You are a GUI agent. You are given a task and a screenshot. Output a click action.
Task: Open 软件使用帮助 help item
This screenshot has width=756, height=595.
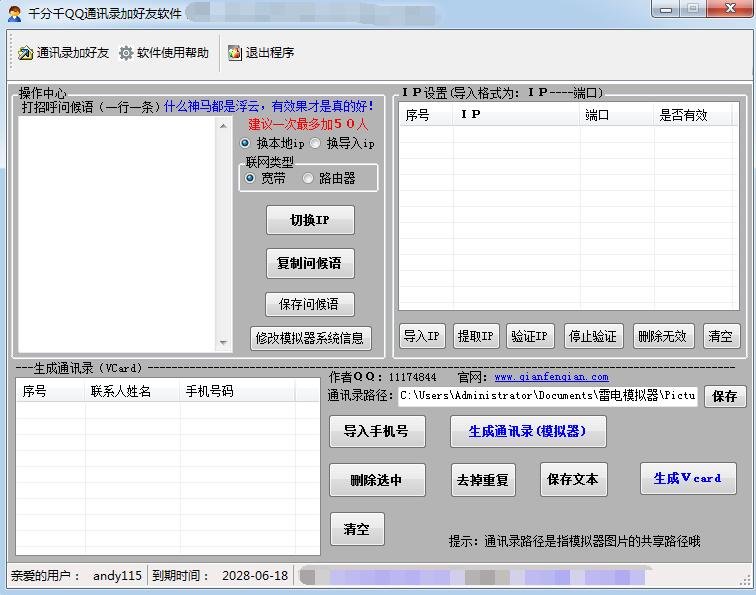pos(164,53)
